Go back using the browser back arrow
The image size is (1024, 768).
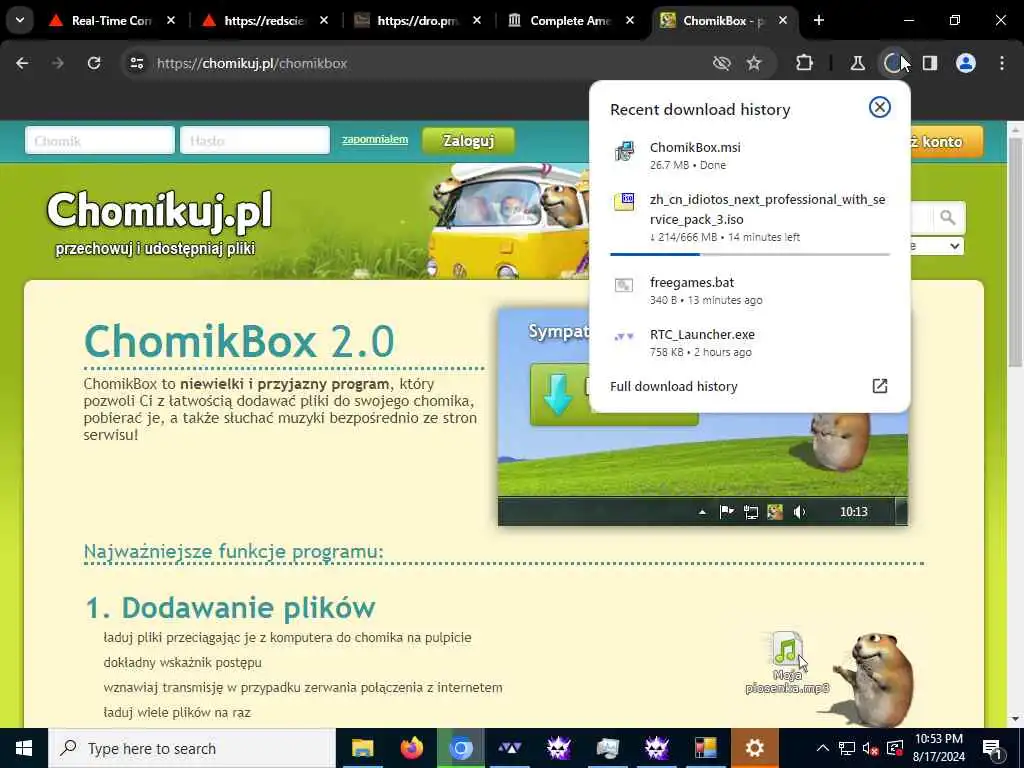coord(22,63)
